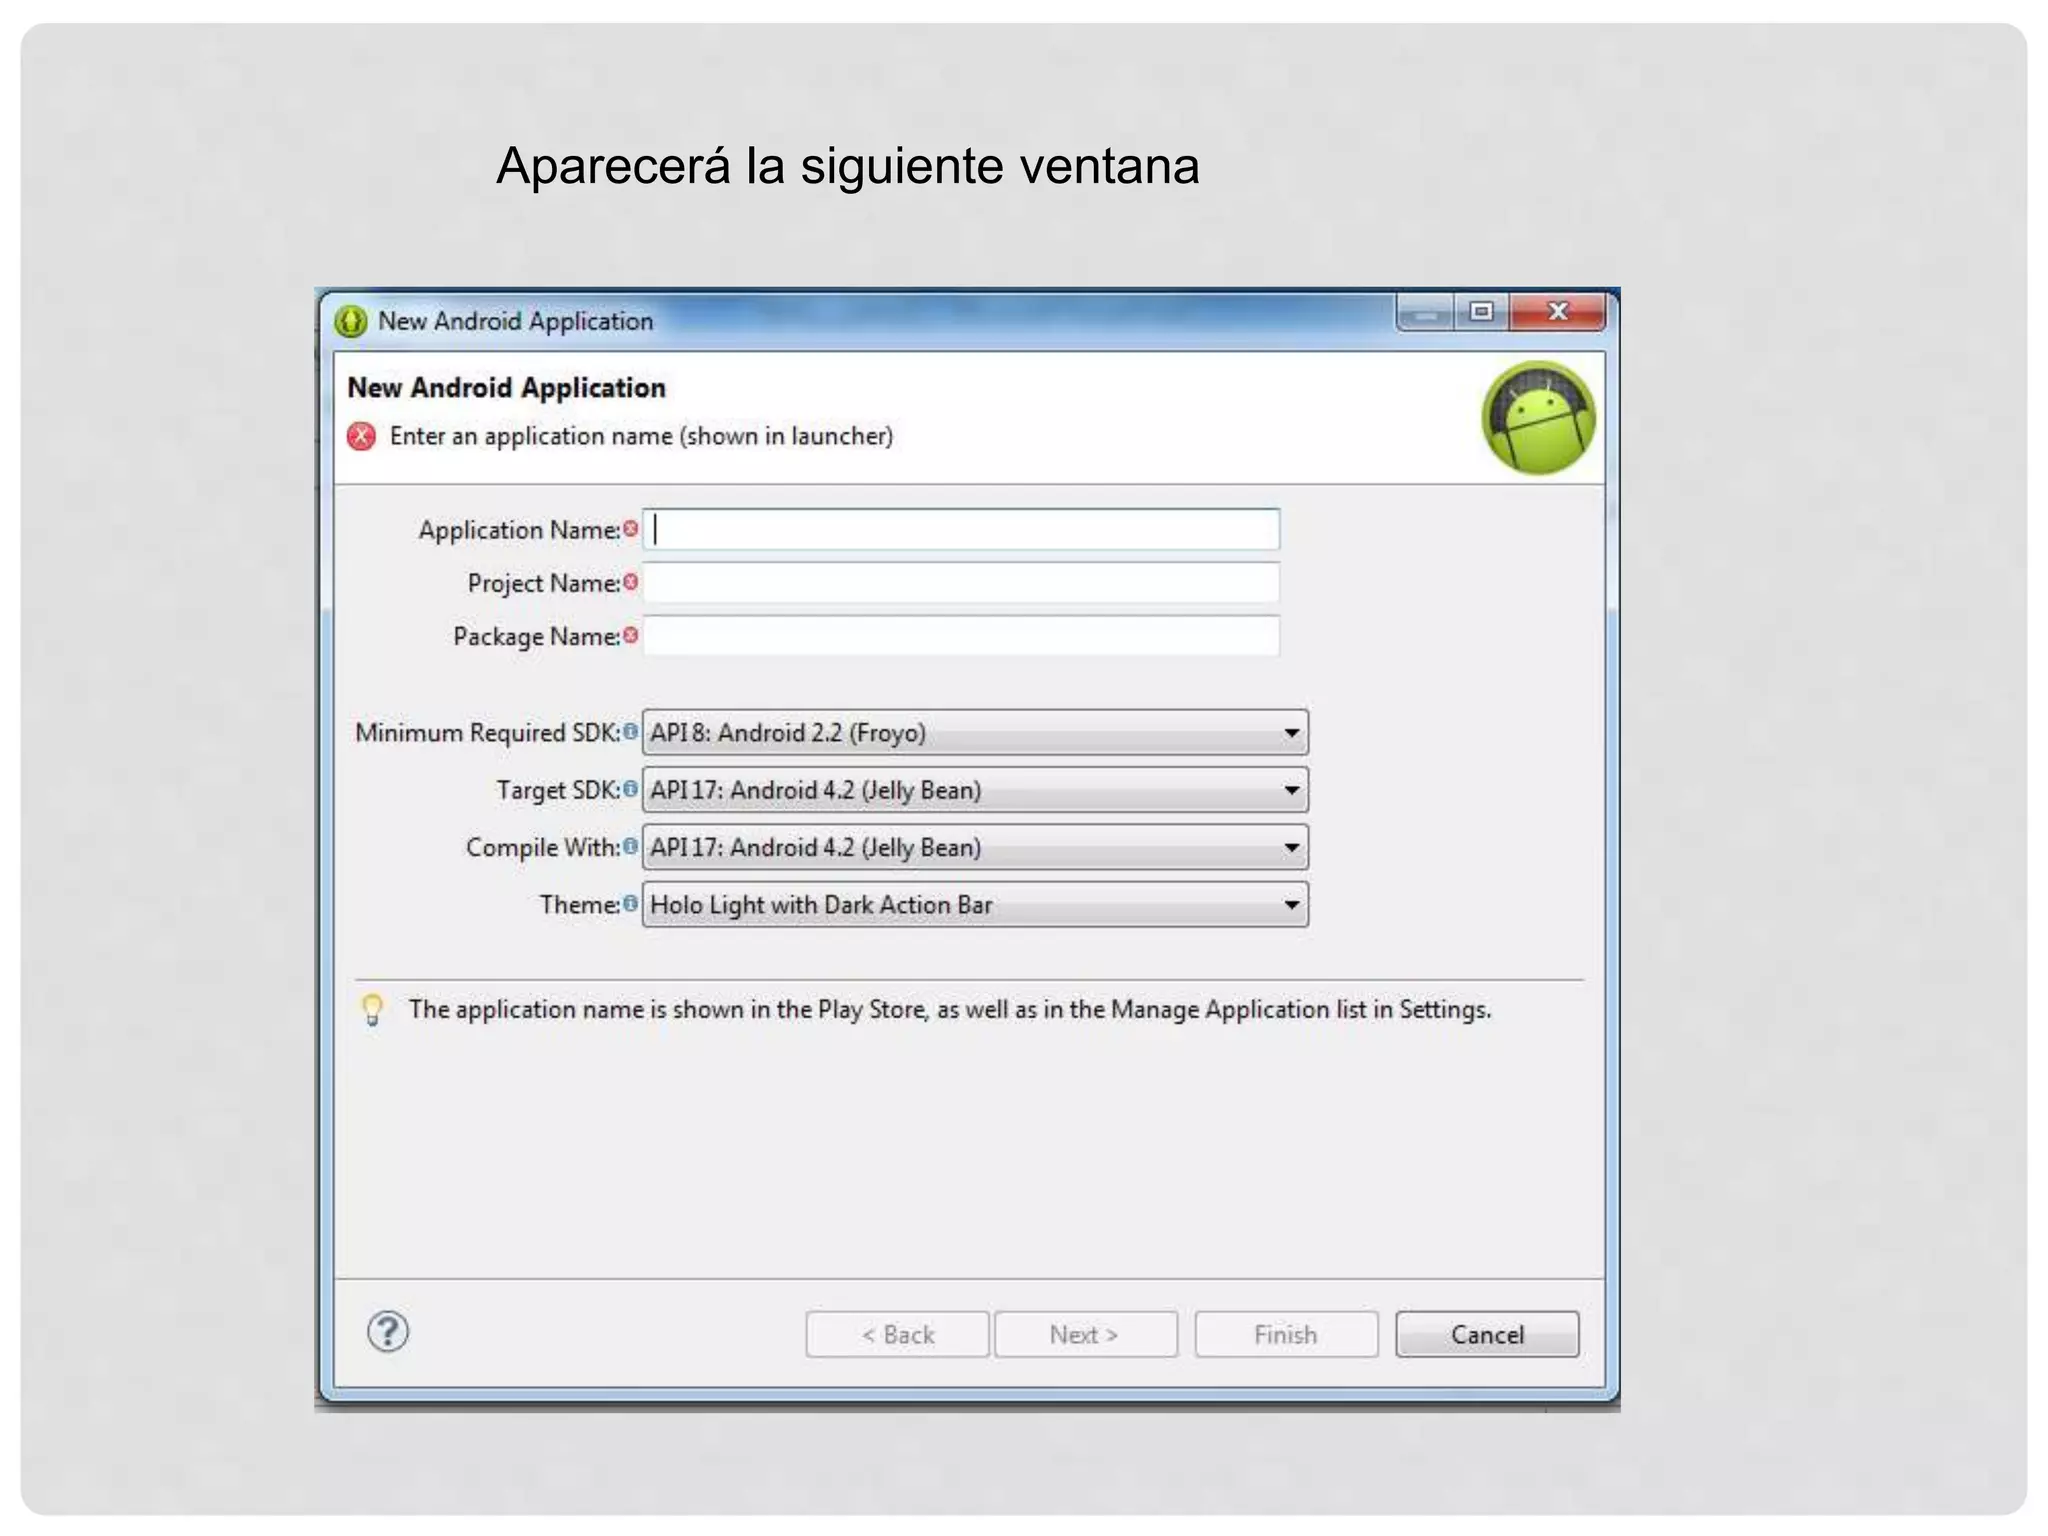Click info icon beside Minimum Required SDK
The image size is (2048, 1536).
[630, 731]
